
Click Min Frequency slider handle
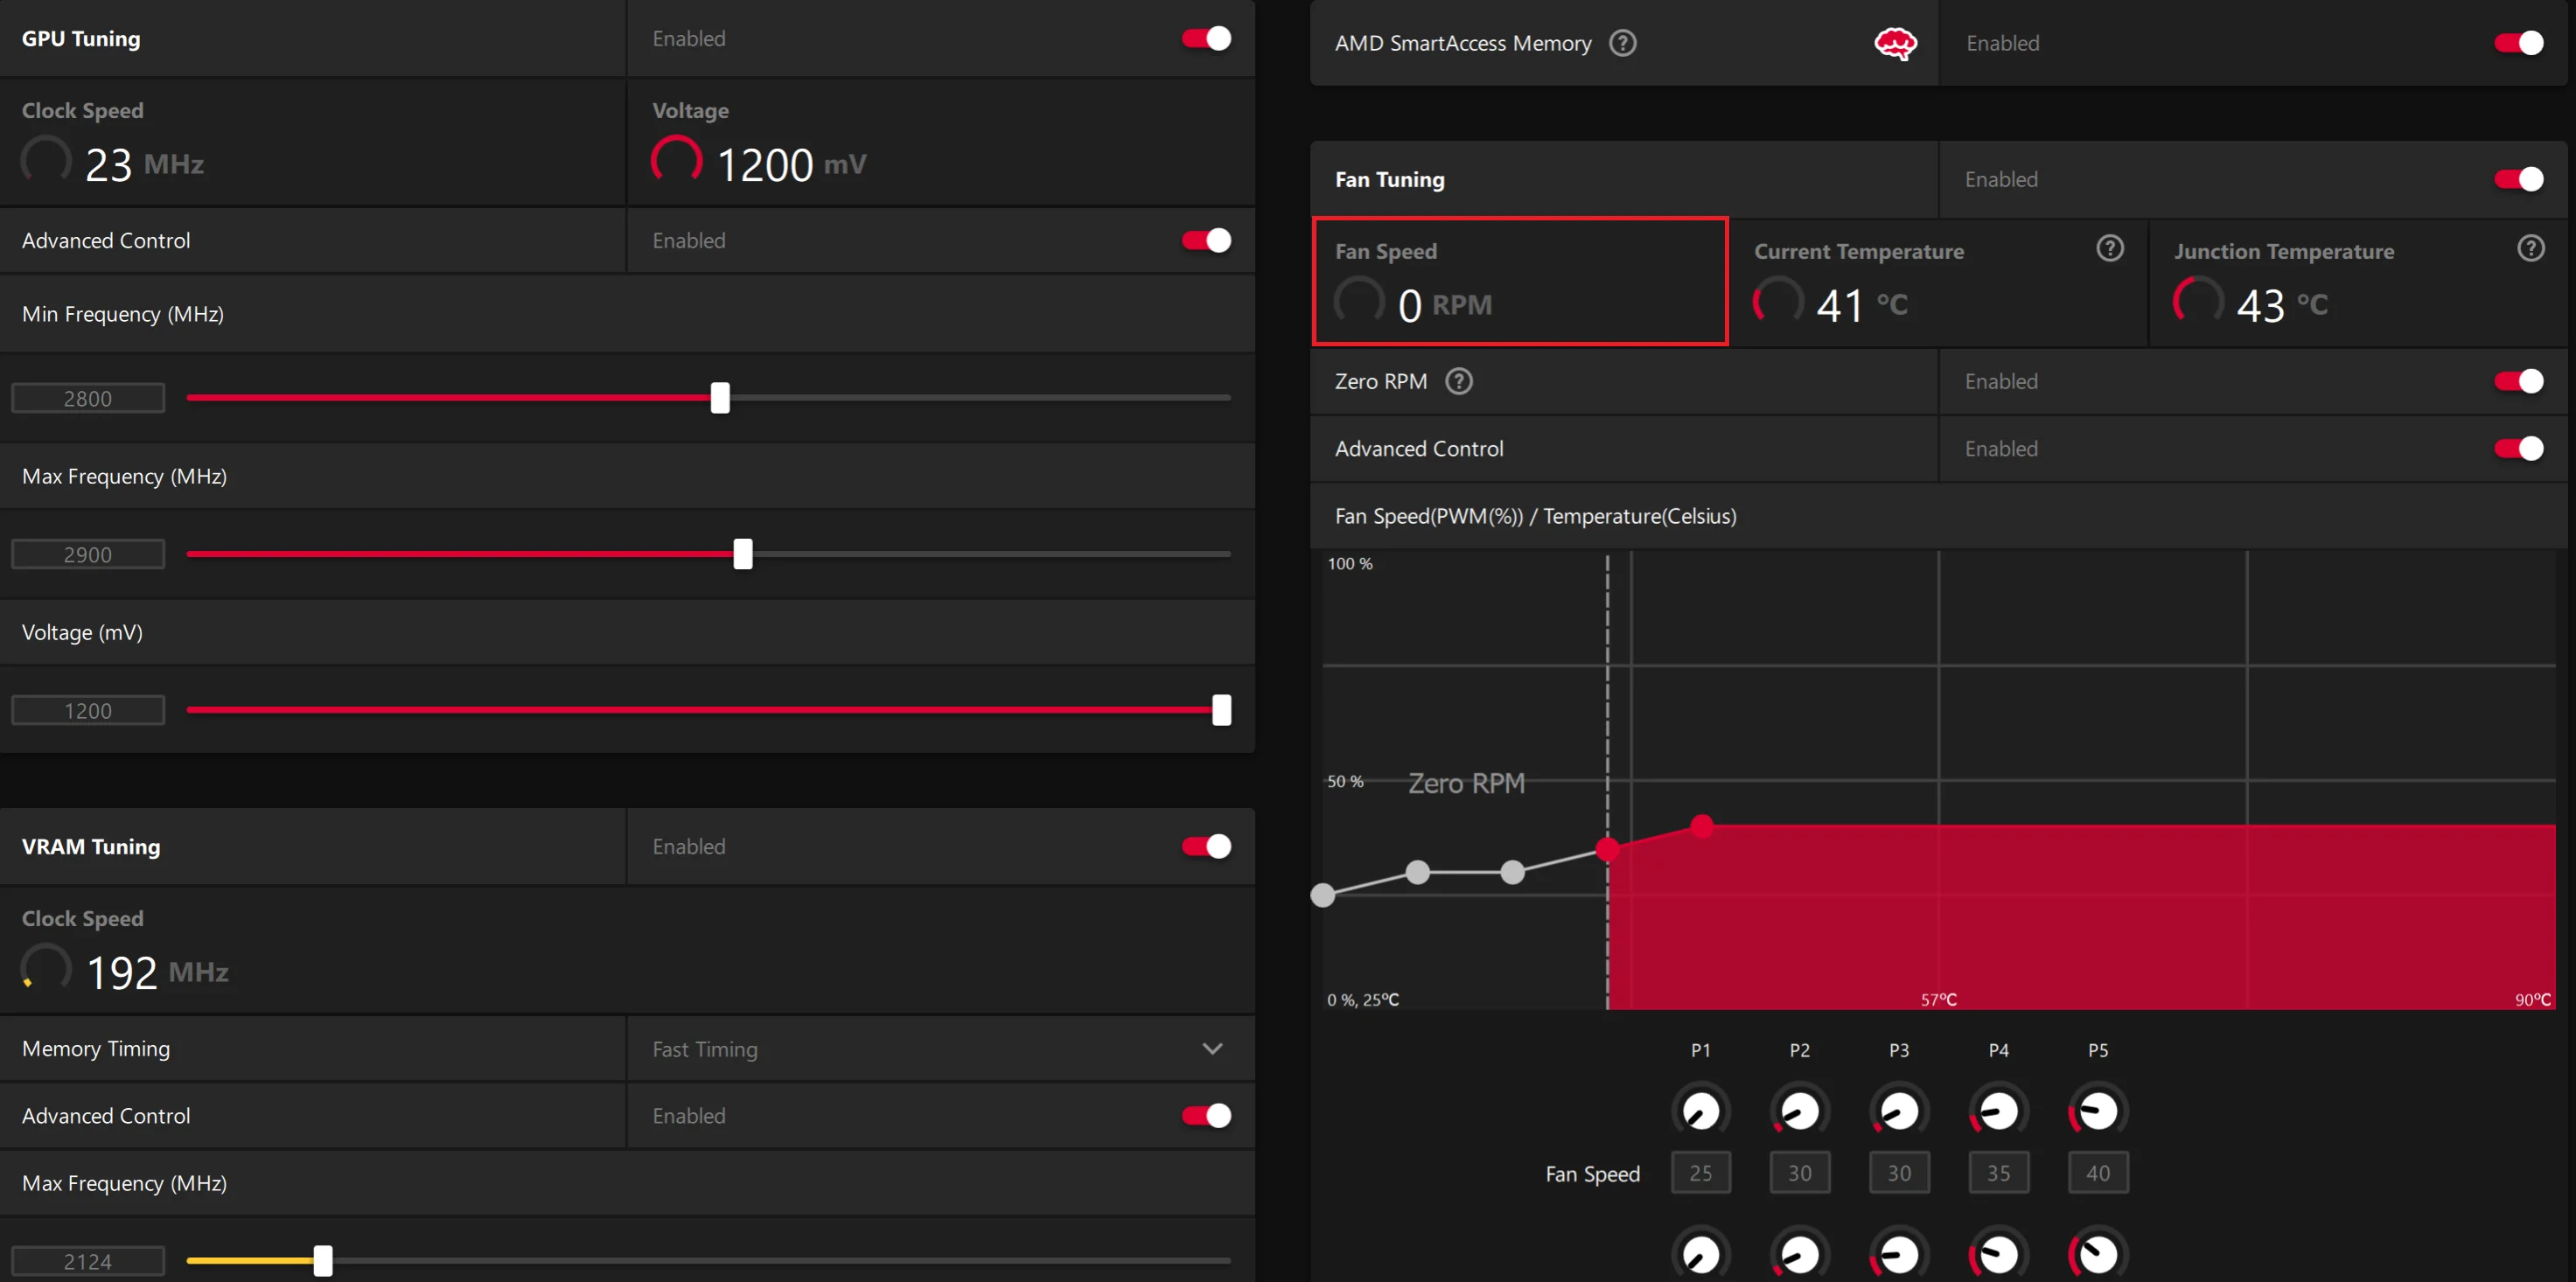(720, 398)
